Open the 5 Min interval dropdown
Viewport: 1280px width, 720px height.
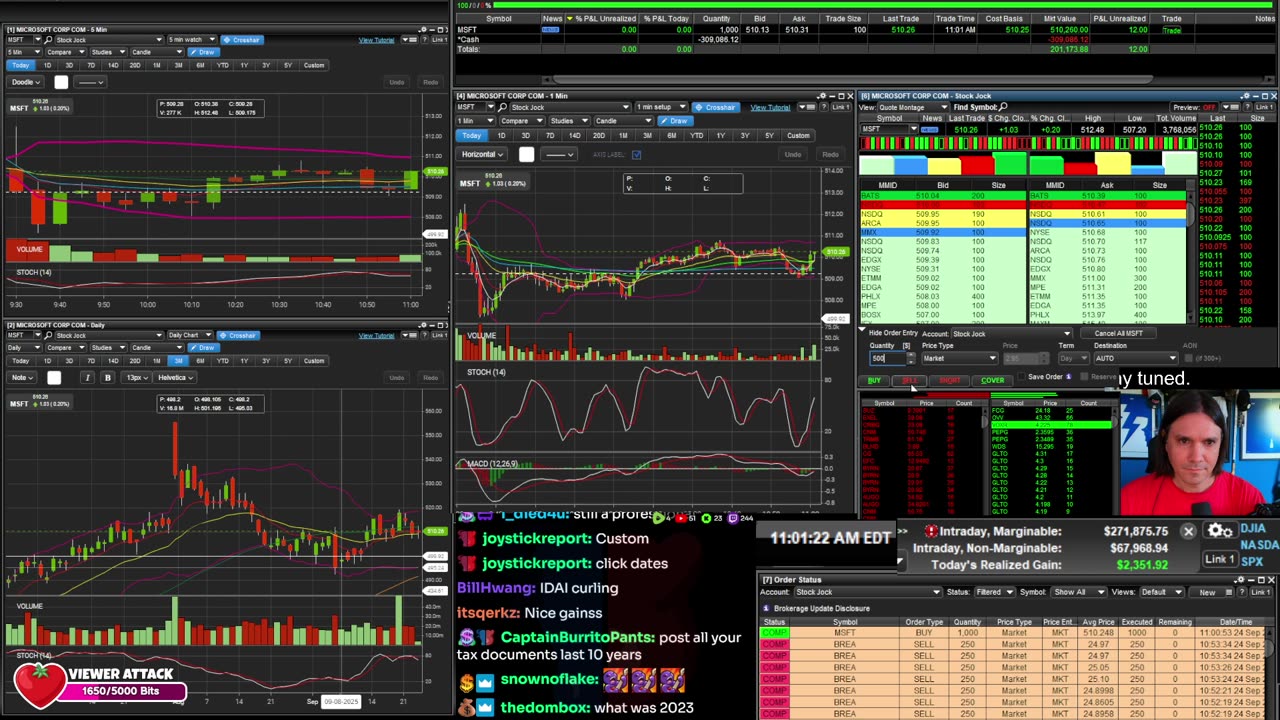(22, 52)
